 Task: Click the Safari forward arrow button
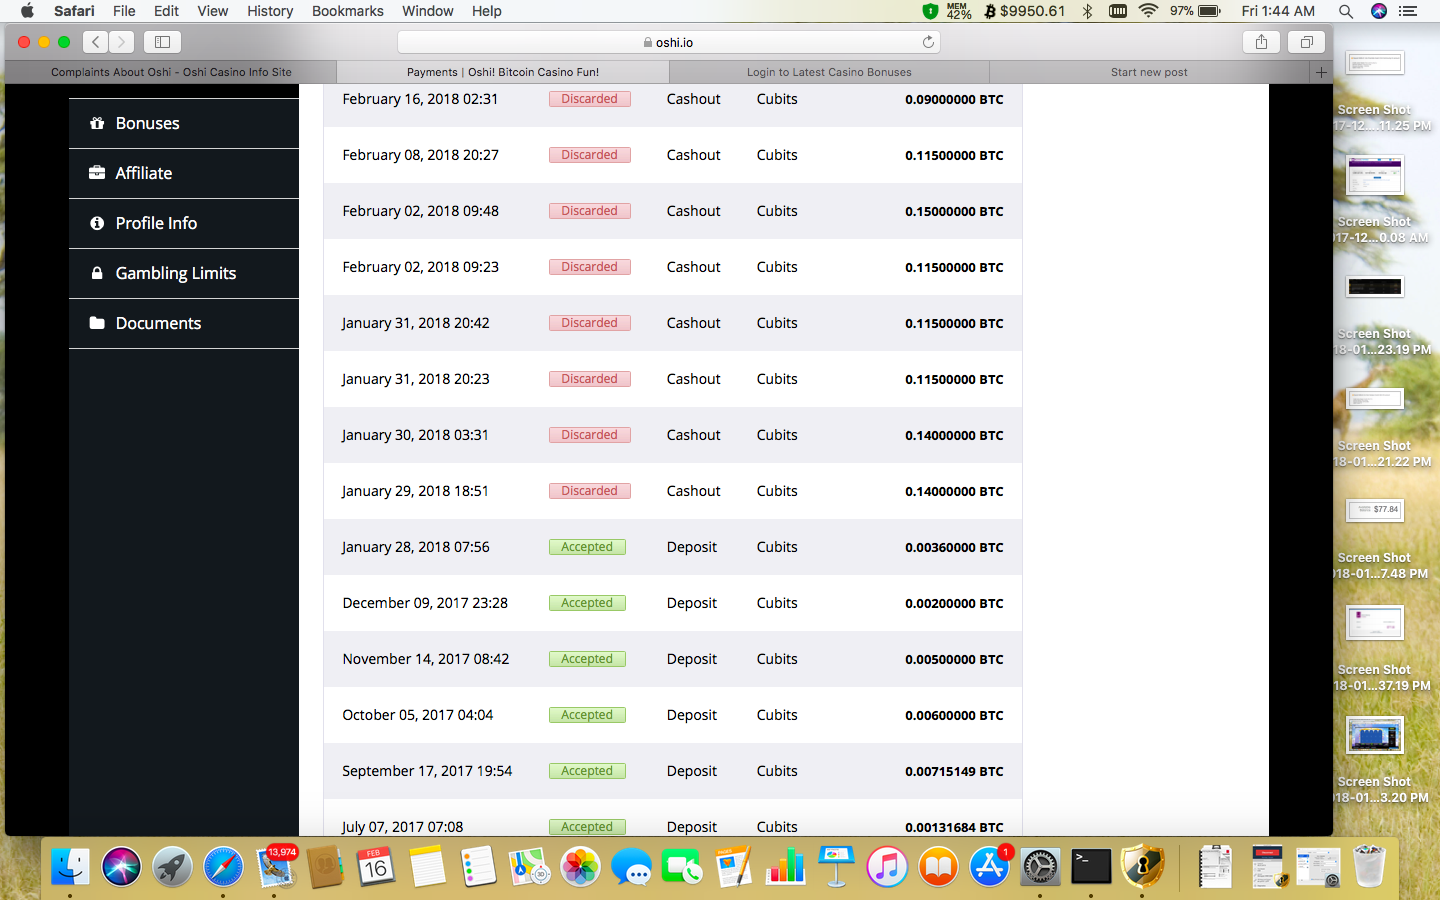[x=121, y=42]
